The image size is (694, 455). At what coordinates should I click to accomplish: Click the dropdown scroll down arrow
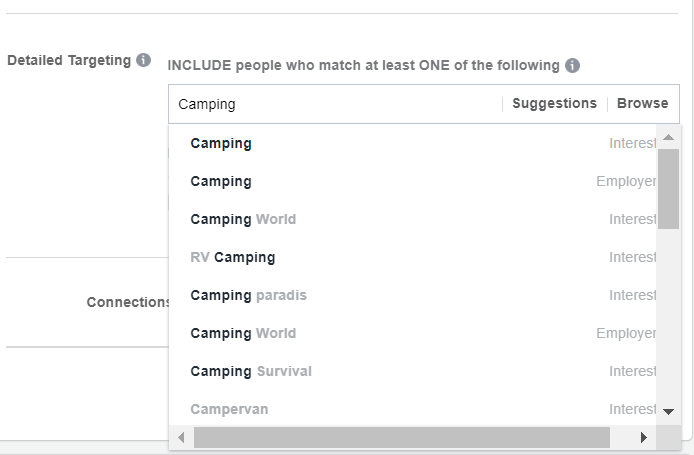tap(668, 411)
